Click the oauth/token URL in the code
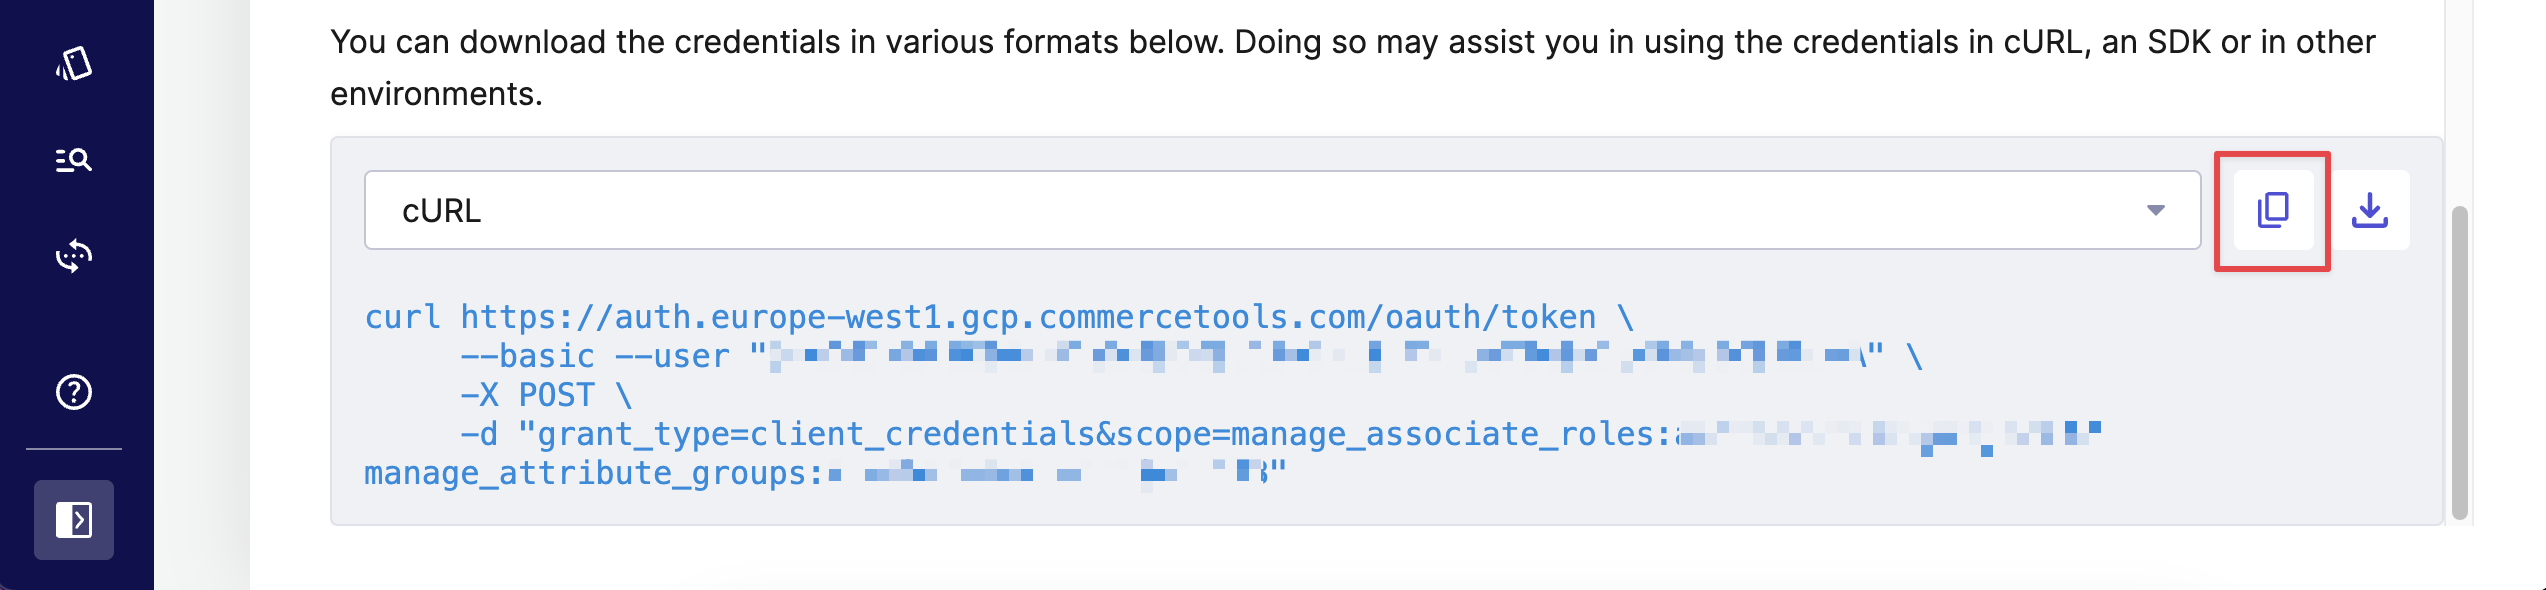Image resolution: width=2546 pixels, height=590 pixels. click(x=1027, y=317)
